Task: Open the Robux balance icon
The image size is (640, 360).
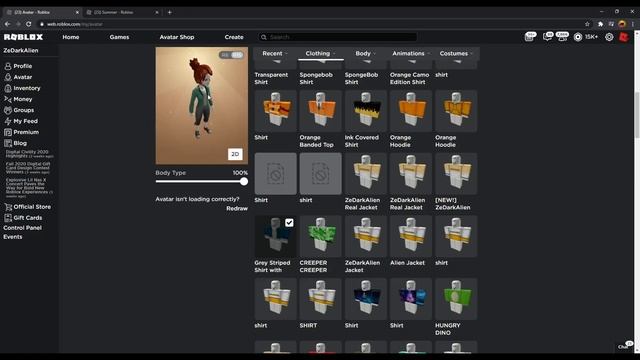Action: [x=578, y=37]
